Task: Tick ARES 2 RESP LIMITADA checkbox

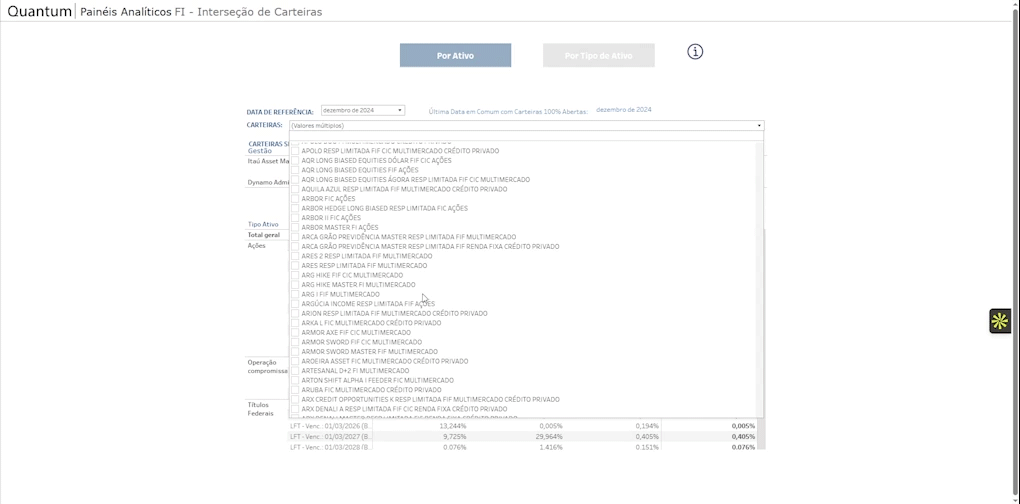Action: click(x=295, y=256)
